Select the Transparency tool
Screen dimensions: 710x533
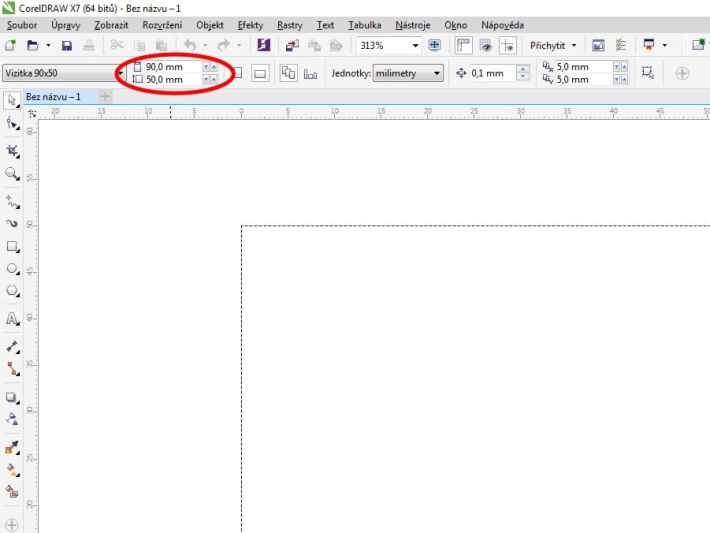[12, 419]
